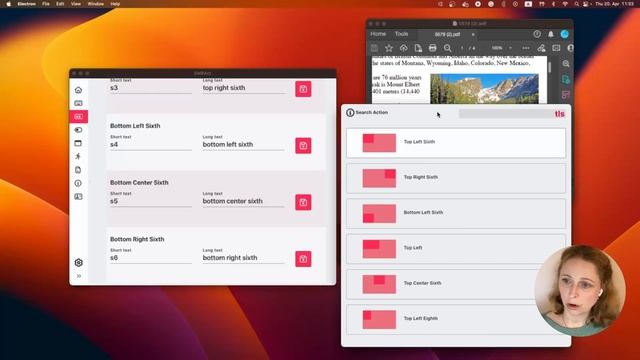This screenshot has width=640, height=360.
Task: Bookmark PDF with star icon
Action: point(389,48)
